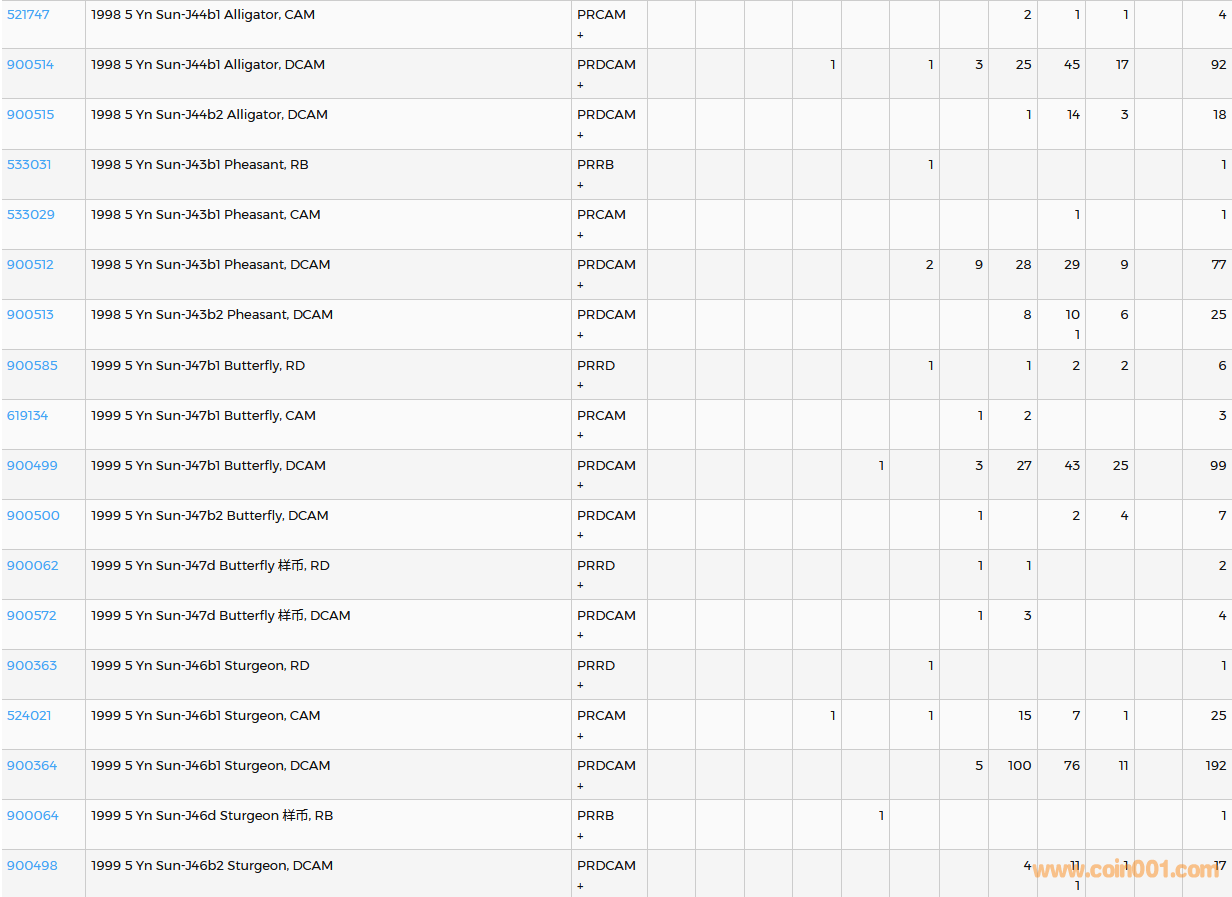Image resolution: width=1232 pixels, height=897 pixels.
Task: Click total count 192 in Sturgeon DCAM row
Action: [x=1215, y=766]
